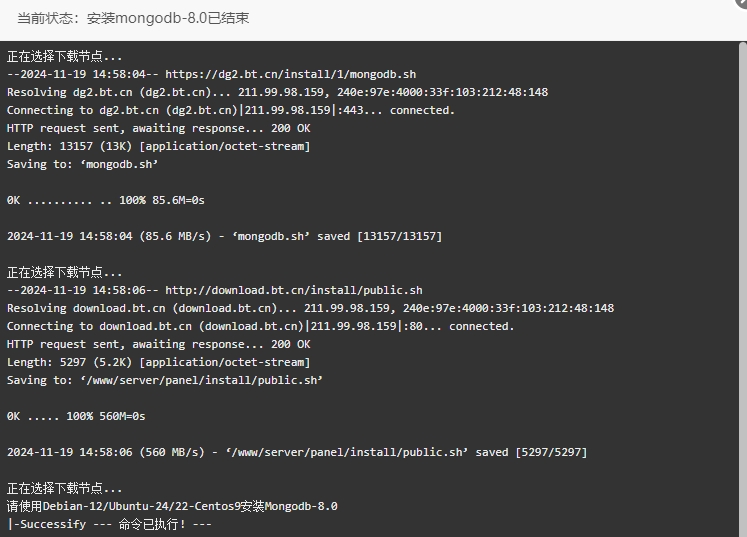747x537 pixels.
Task: Click the Length: 5297 (5.2K) line
Action: coord(159,363)
